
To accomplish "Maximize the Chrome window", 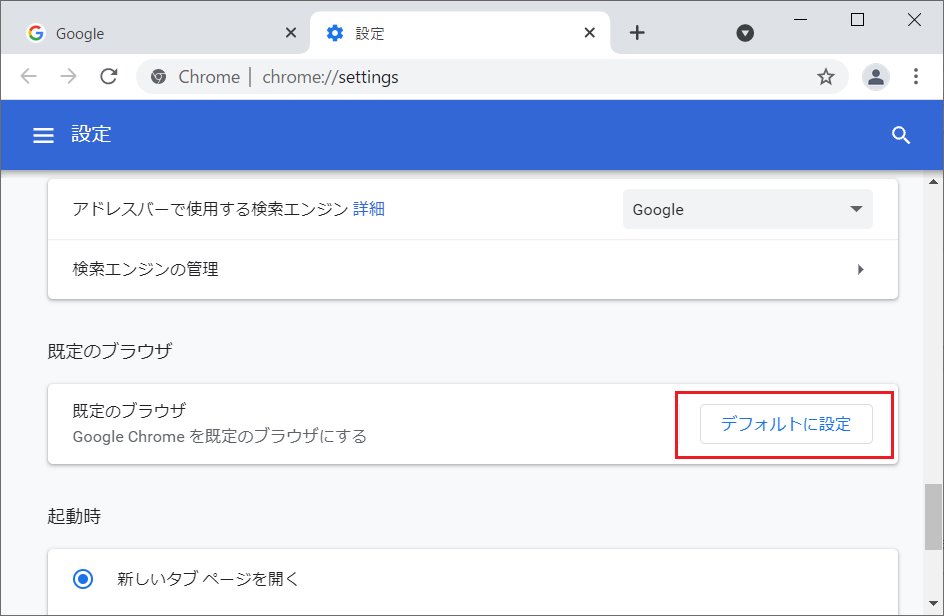I will pyautogui.click(x=857, y=20).
